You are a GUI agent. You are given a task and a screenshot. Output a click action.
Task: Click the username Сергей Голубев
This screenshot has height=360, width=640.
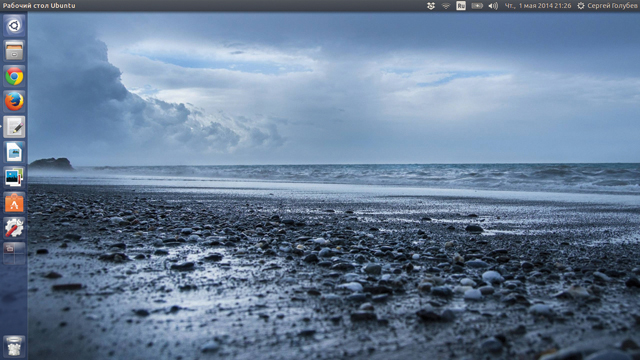[612, 6]
